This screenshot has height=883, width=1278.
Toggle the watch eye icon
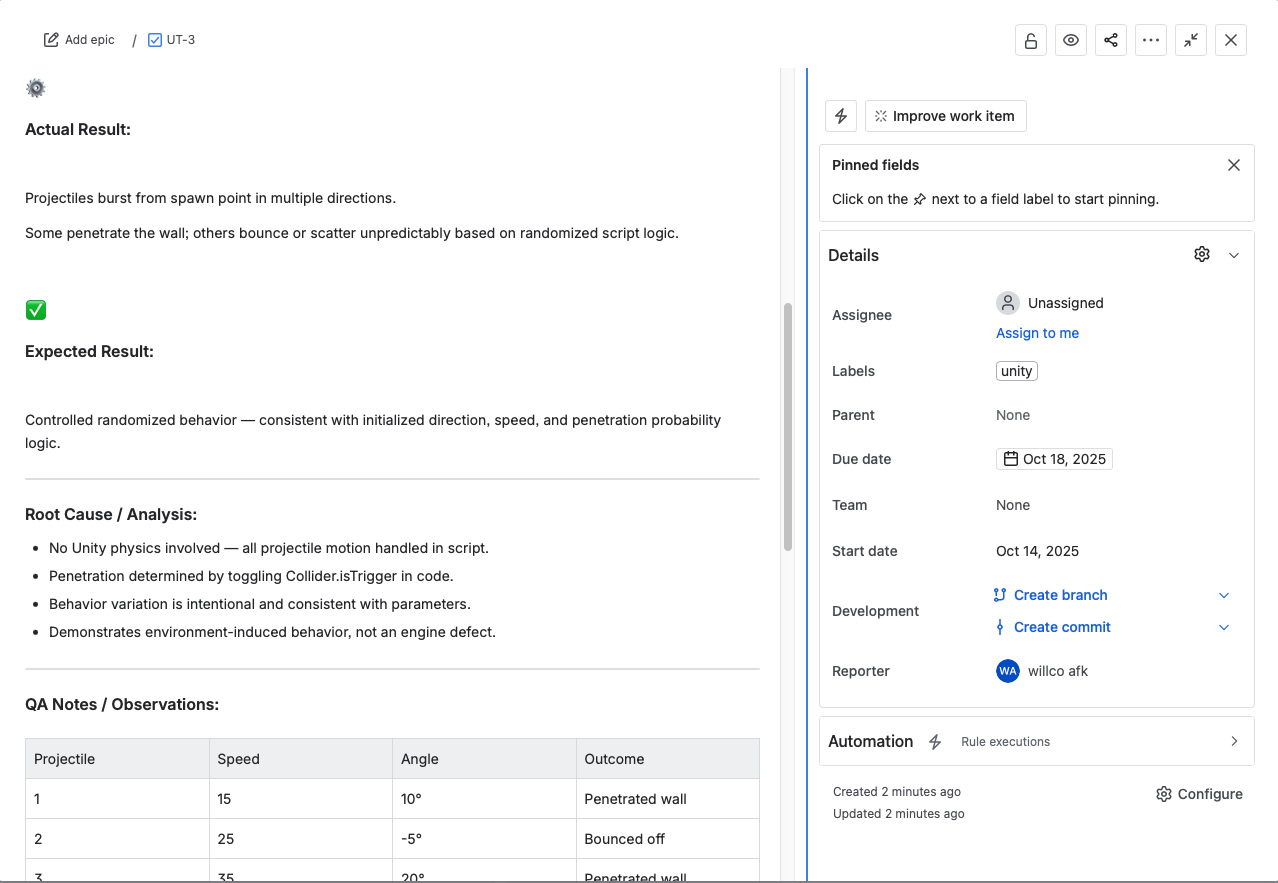pyautogui.click(x=1071, y=40)
